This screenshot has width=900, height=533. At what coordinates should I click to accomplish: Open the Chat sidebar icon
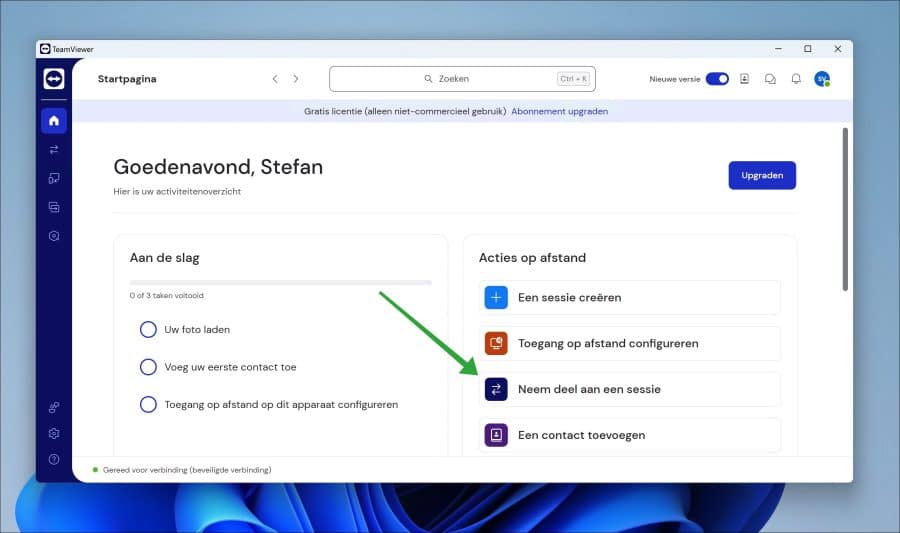[x=54, y=207]
